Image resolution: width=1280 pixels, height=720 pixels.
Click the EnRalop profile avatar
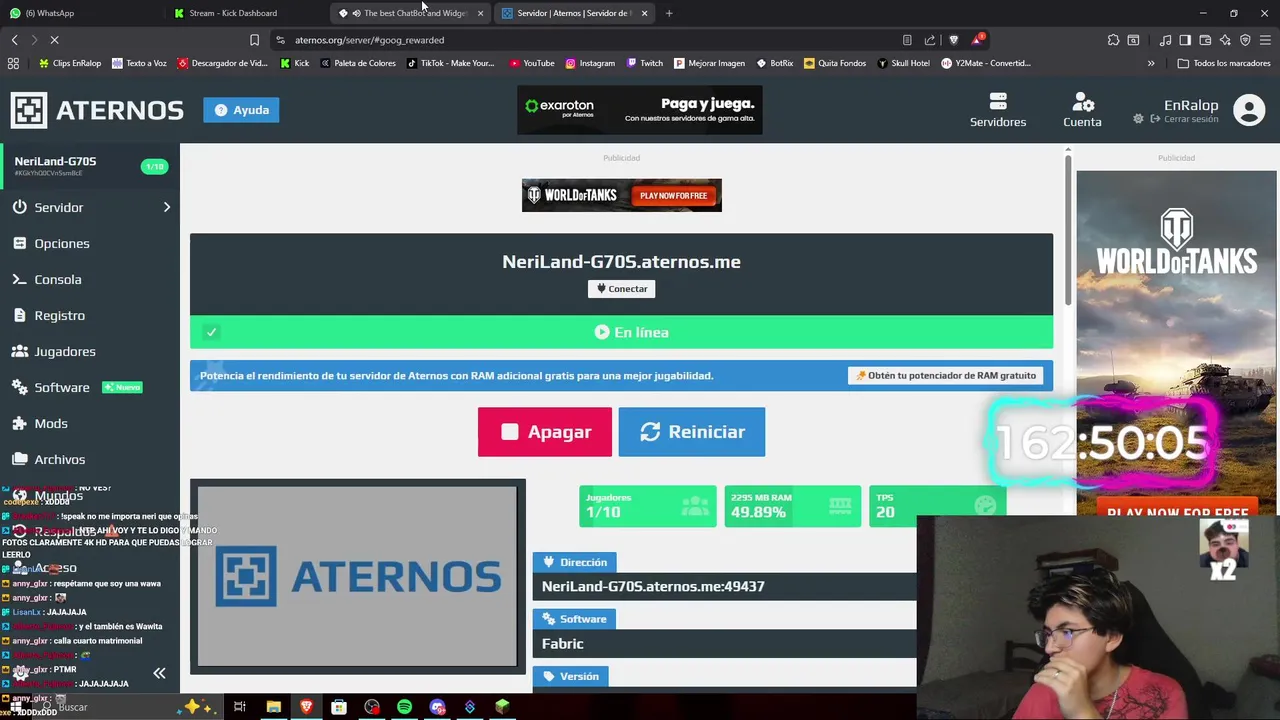(x=1249, y=110)
